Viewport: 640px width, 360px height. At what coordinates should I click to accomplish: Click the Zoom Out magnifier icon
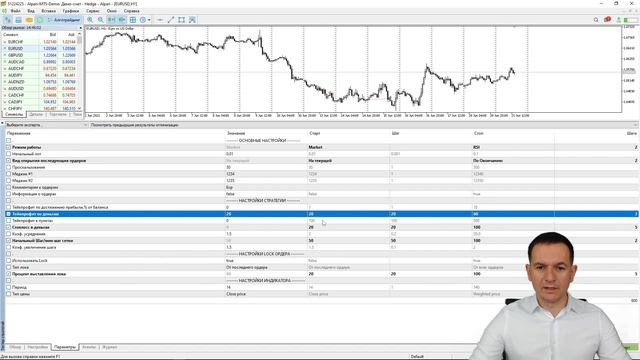(100, 20)
